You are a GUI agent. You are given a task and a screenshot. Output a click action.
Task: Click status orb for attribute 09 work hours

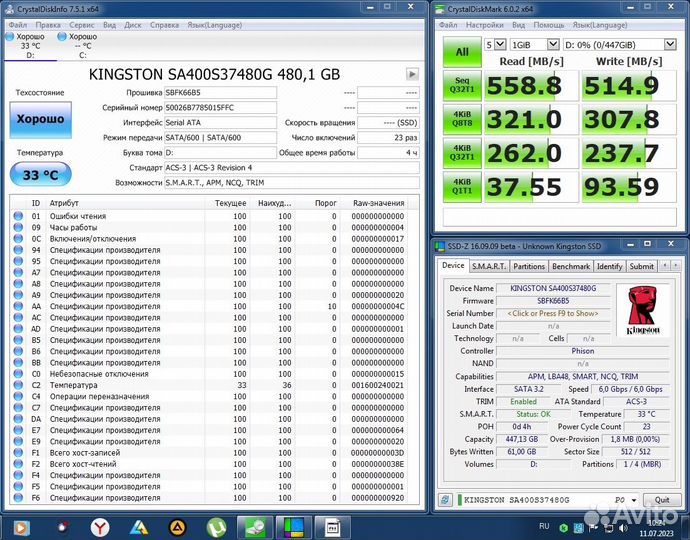tap(18, 228)
